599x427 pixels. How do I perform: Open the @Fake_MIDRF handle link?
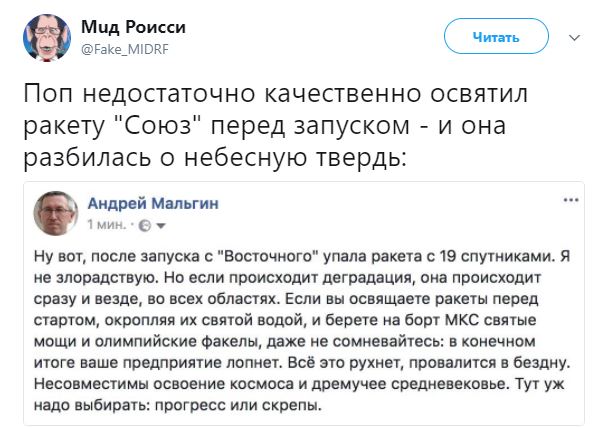(x=125, y=49)
